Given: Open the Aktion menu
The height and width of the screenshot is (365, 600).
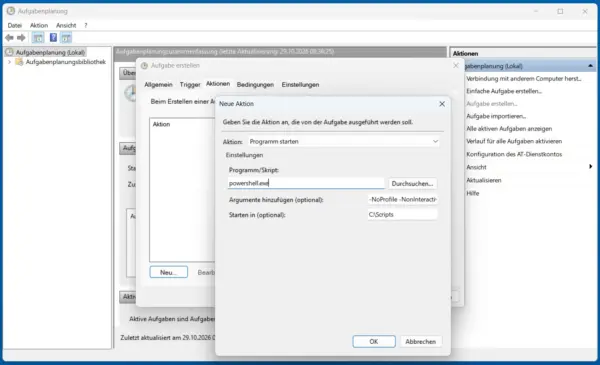Looking at the screenshot, I should tap(39, 25).
